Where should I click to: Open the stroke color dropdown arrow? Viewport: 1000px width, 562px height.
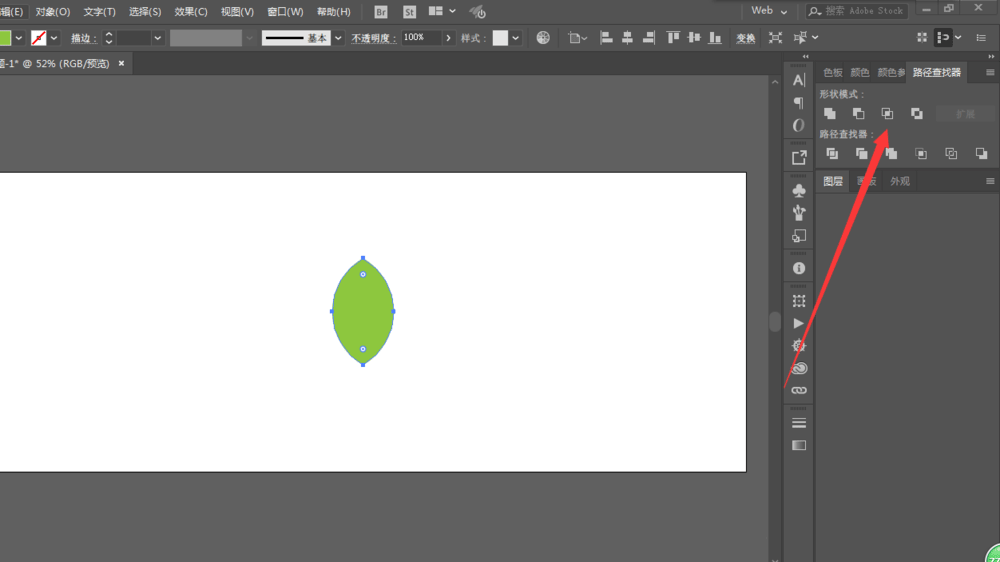(x=54, y=38)
